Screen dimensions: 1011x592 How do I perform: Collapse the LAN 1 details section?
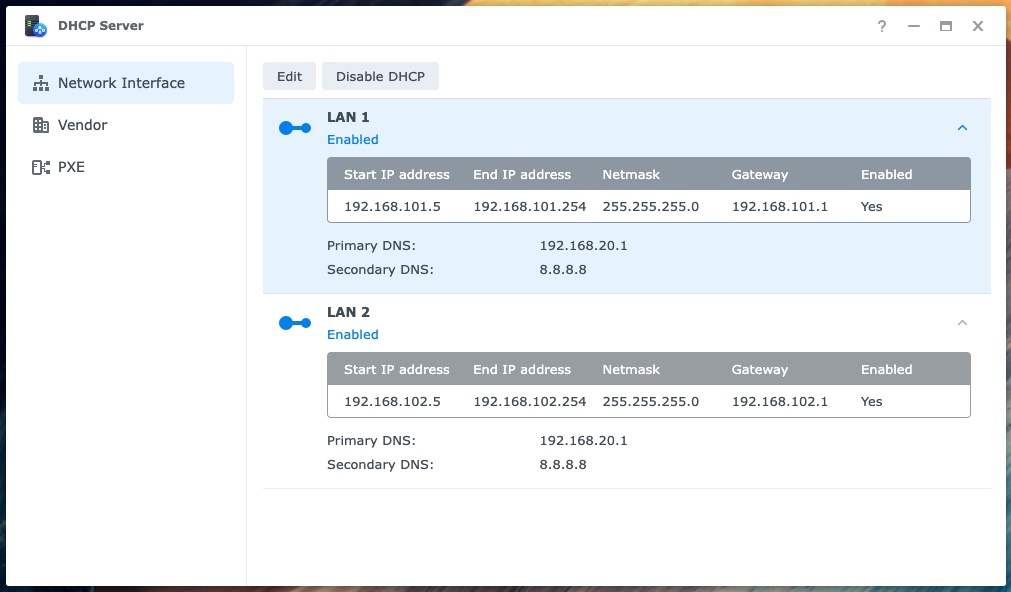[962, 128]
